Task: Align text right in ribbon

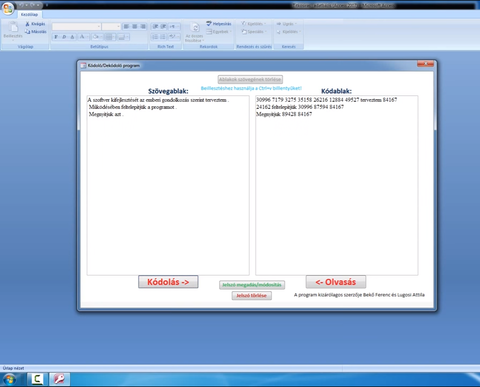Action: tap(143, 26)
